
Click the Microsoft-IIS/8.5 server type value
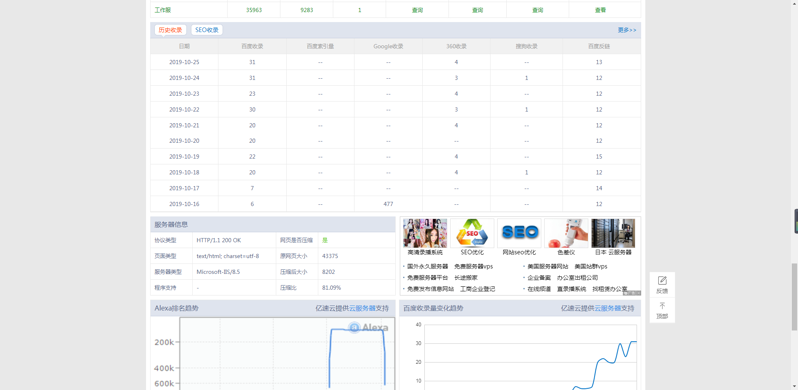point(218,272)
